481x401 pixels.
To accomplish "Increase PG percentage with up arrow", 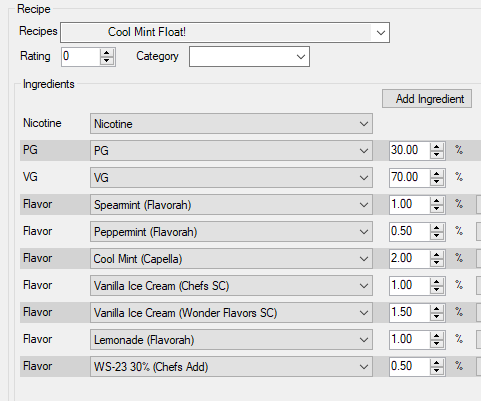I will (437, 147).
